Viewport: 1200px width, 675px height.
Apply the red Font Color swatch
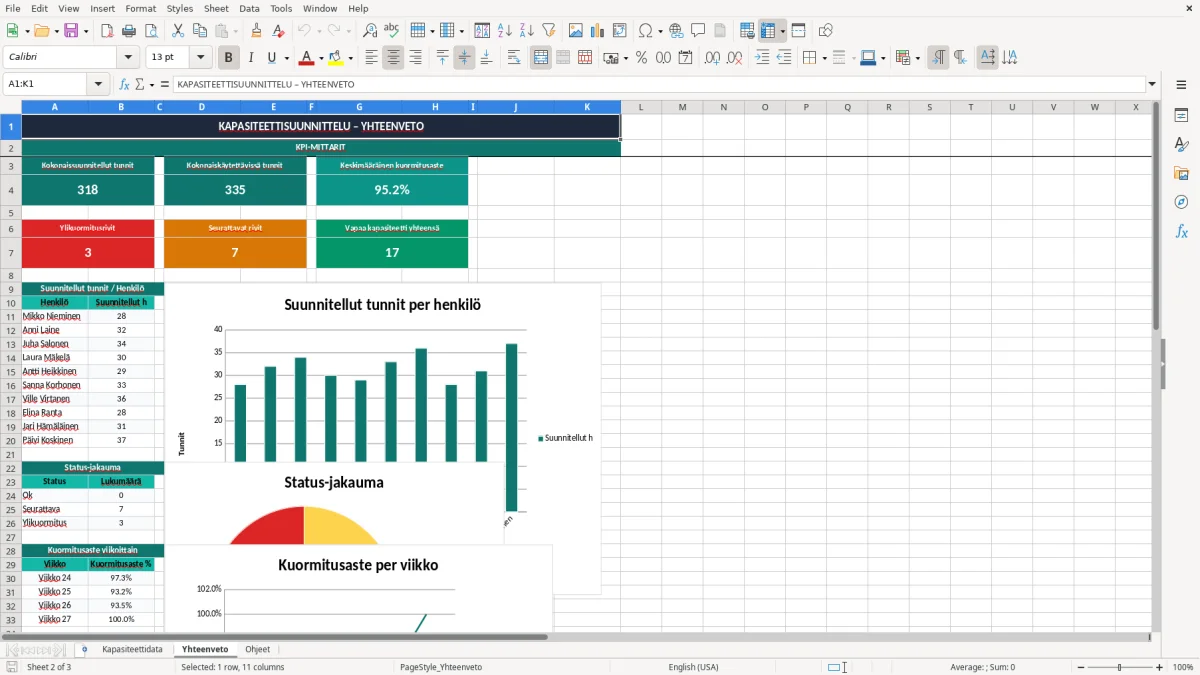(307, 58)
